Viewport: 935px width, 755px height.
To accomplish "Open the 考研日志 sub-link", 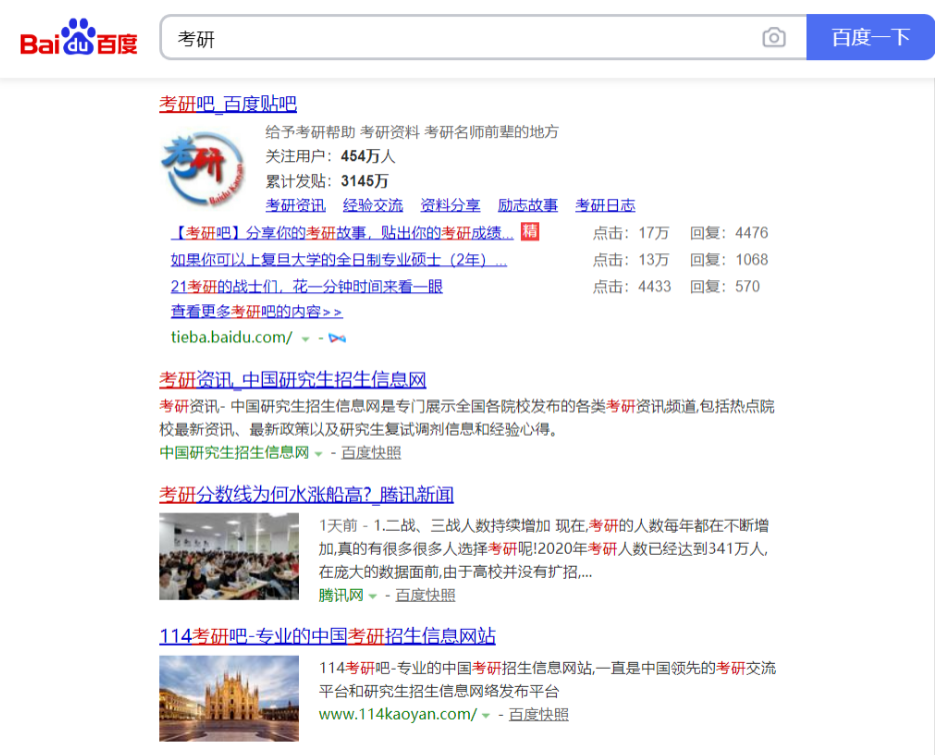I will pyautogui.click(x=605, y=206).
